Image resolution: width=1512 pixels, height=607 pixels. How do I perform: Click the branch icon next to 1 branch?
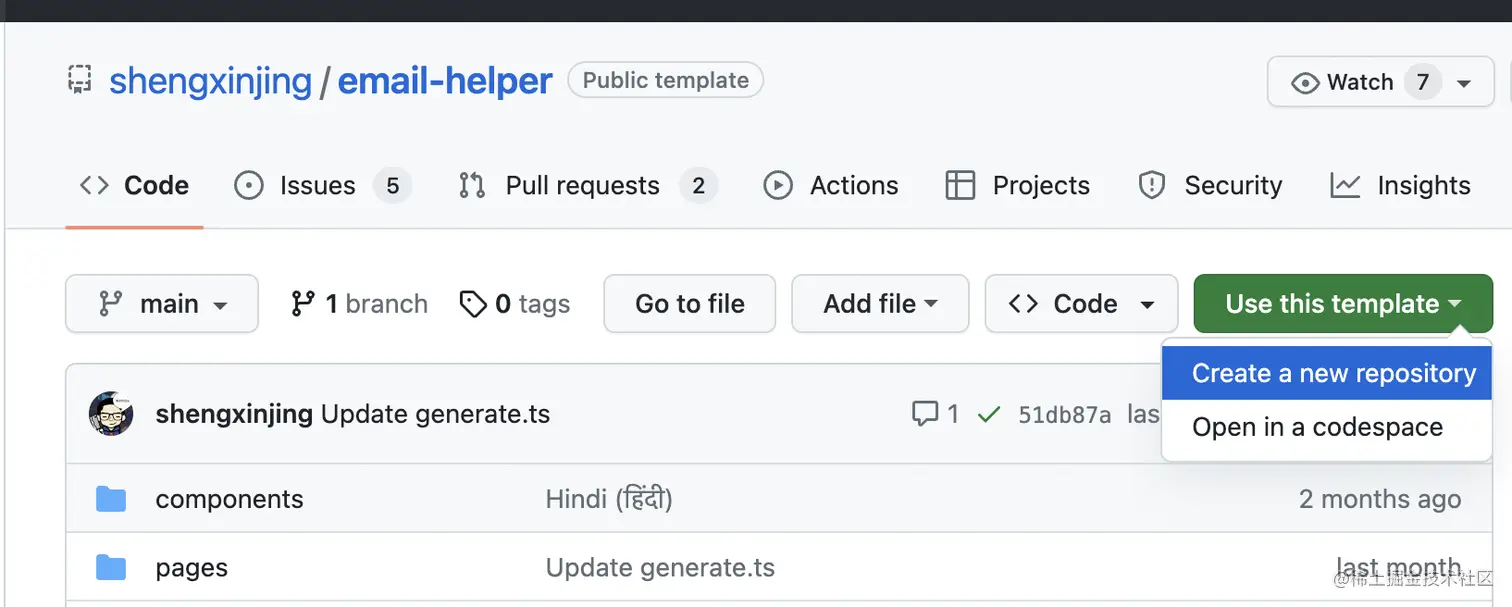coord(302,304)
